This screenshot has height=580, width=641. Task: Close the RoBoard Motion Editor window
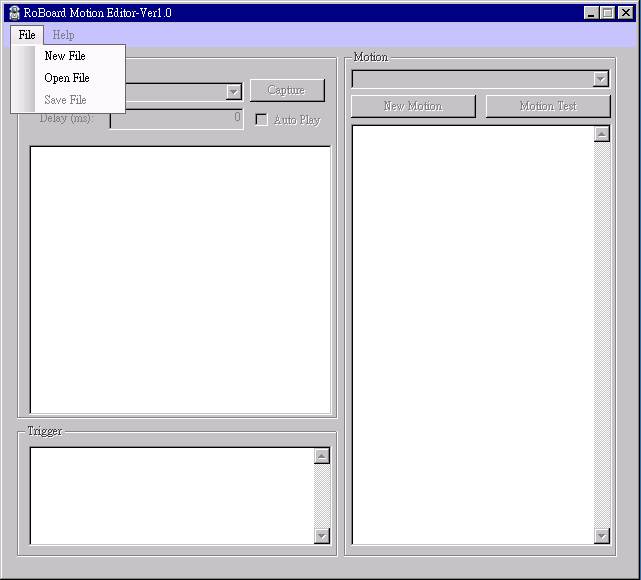[625, 13]
